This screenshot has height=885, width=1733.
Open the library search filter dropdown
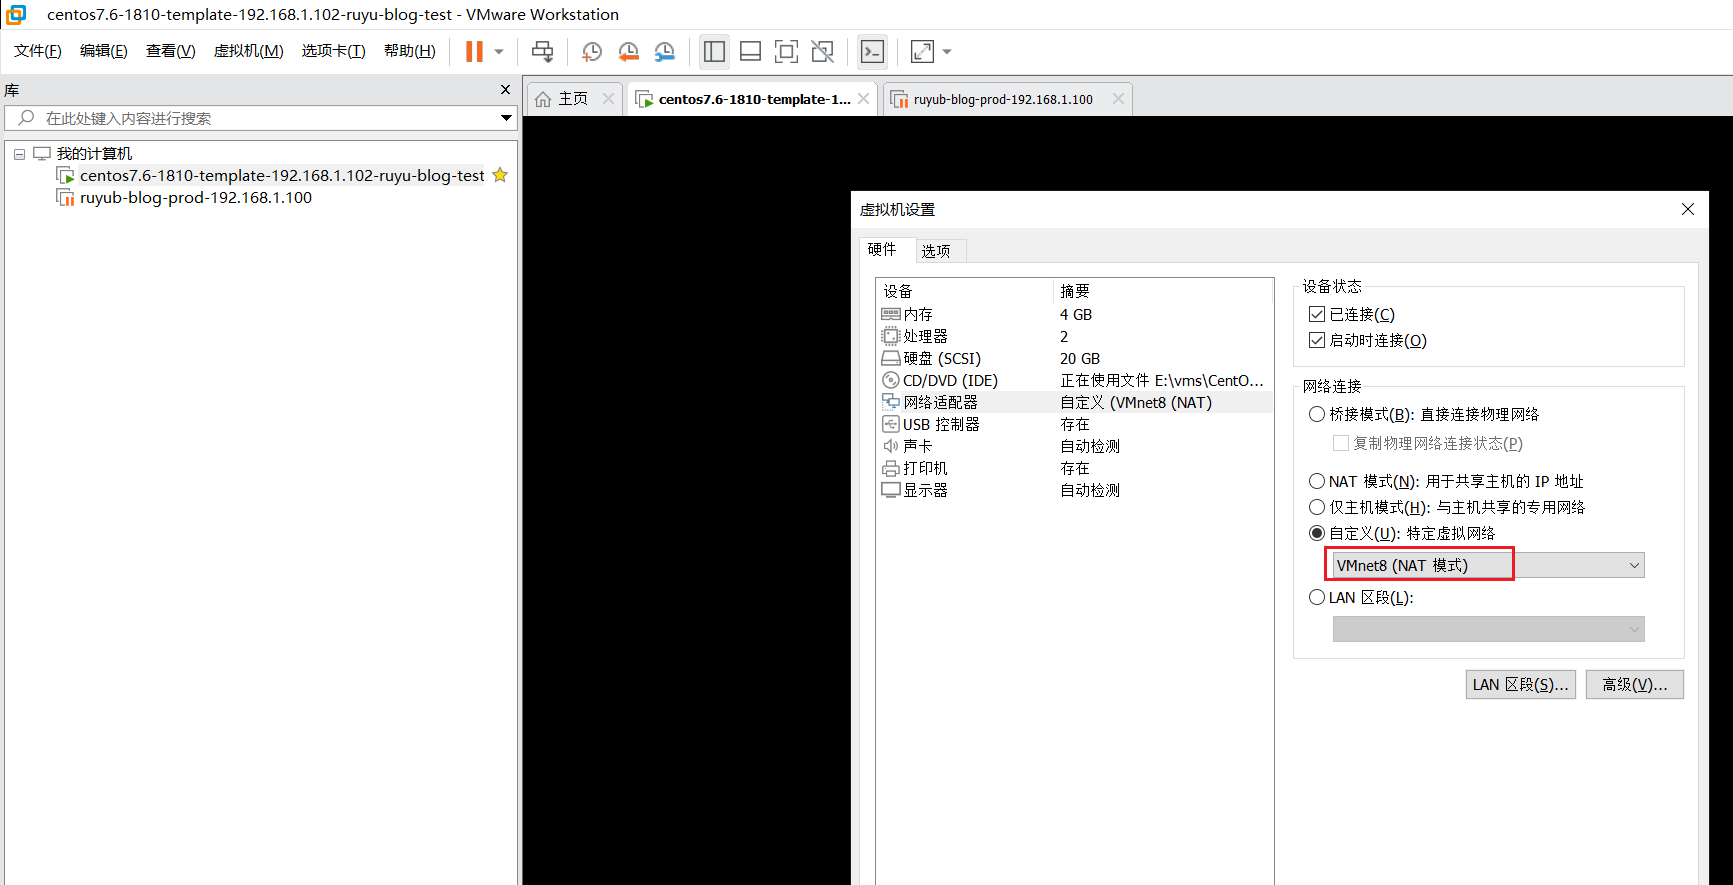507,118
